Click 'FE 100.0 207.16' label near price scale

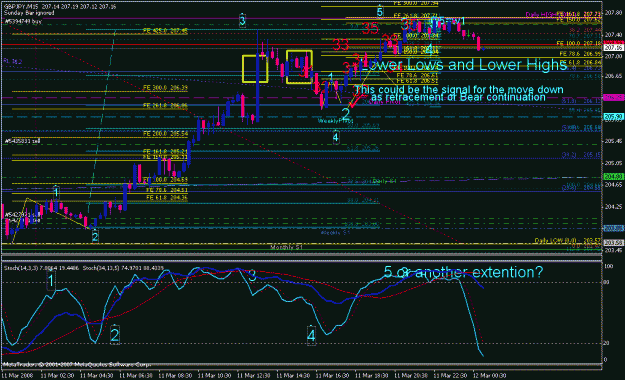pos(579,43)
